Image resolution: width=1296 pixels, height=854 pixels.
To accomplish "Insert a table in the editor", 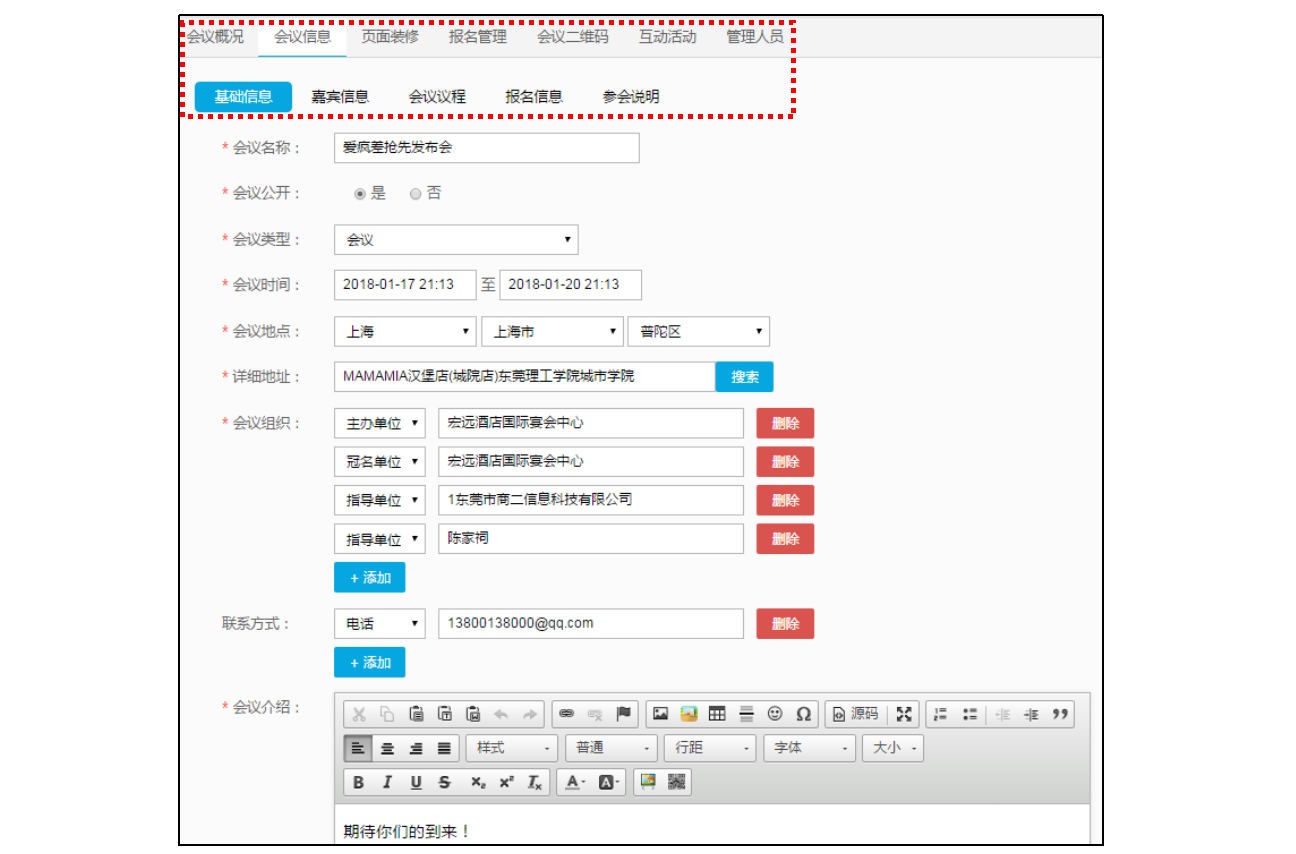I will [x=717, y=714].
